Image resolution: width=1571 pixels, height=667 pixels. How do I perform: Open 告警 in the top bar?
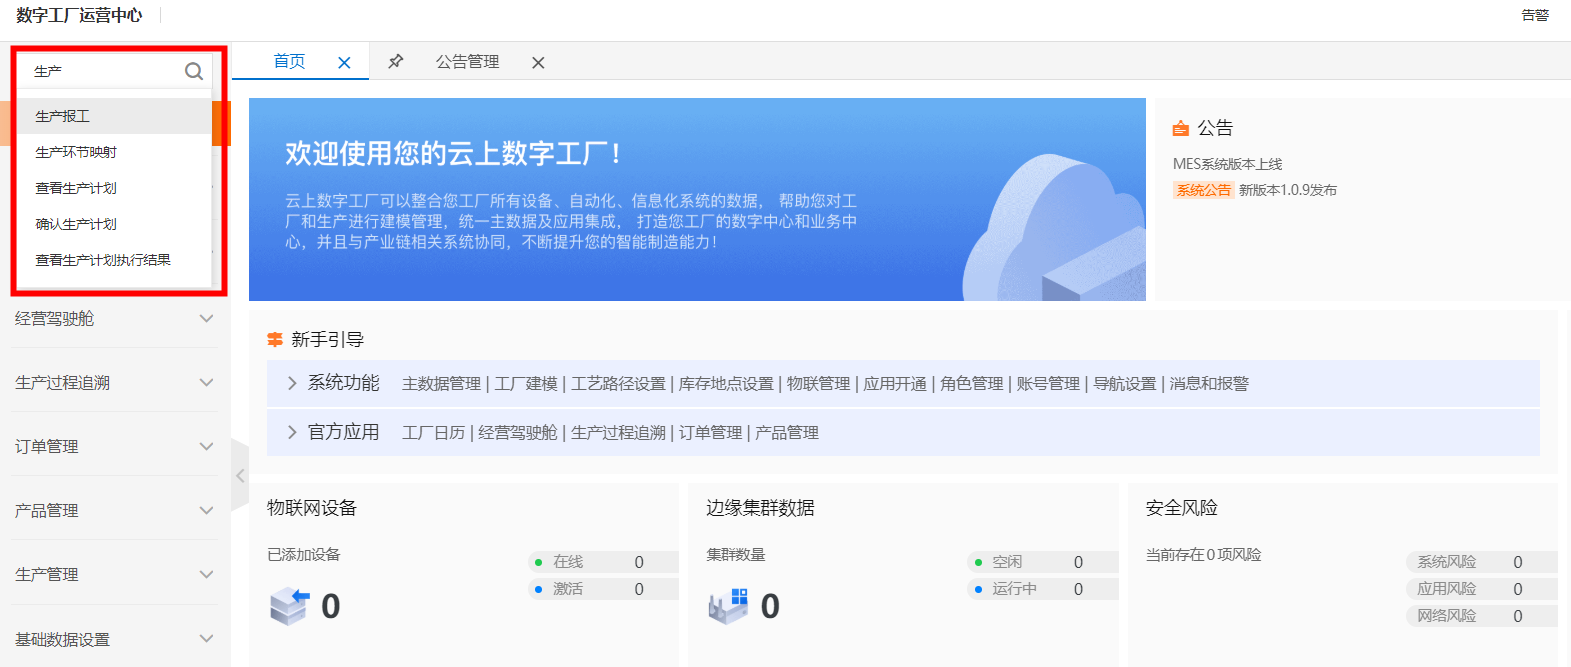[x=1535, y=15]
